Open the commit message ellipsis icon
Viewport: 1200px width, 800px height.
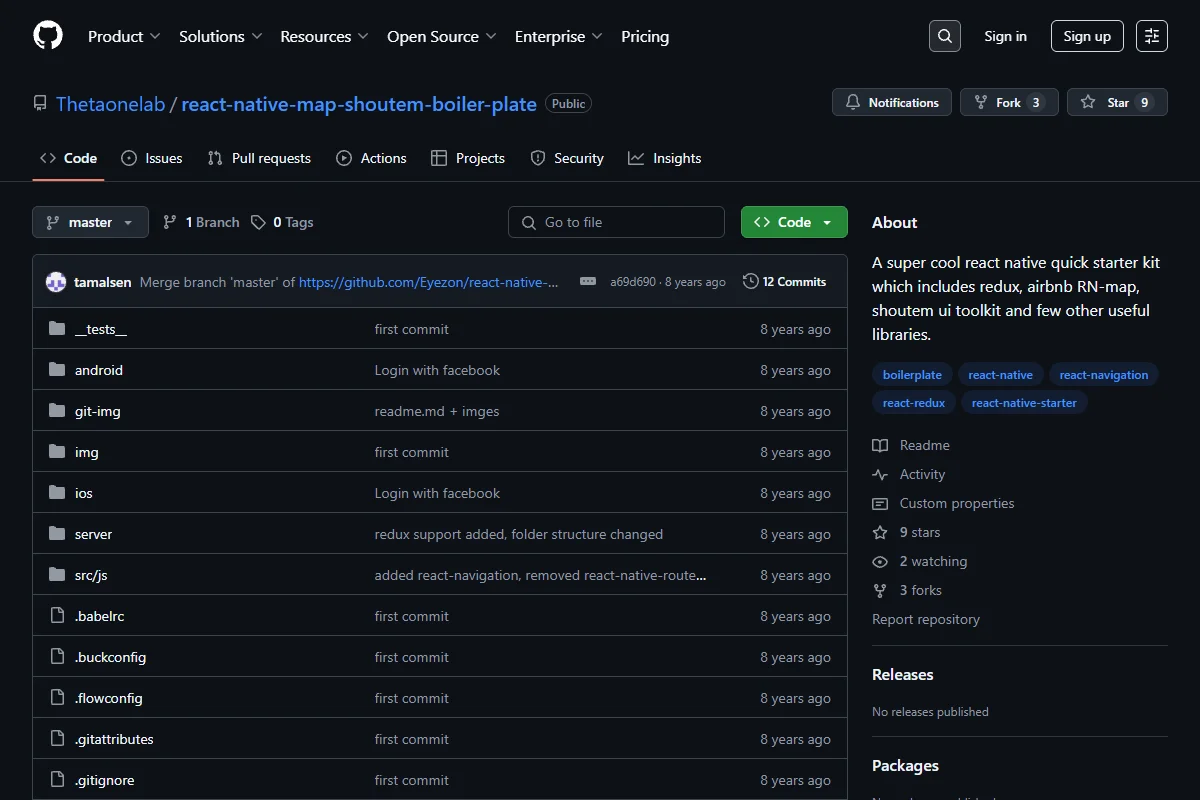tap(588, 282)
